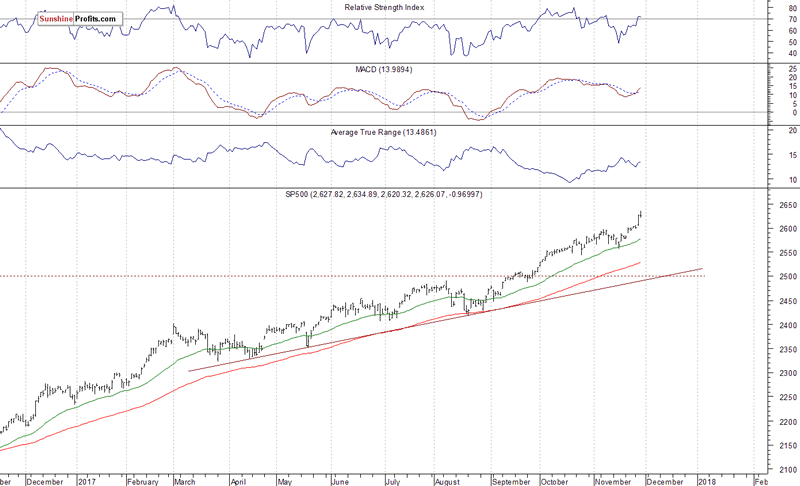Click the 2150 price axis label
Screen dimensions: 800x486
[x=789, y=446]
